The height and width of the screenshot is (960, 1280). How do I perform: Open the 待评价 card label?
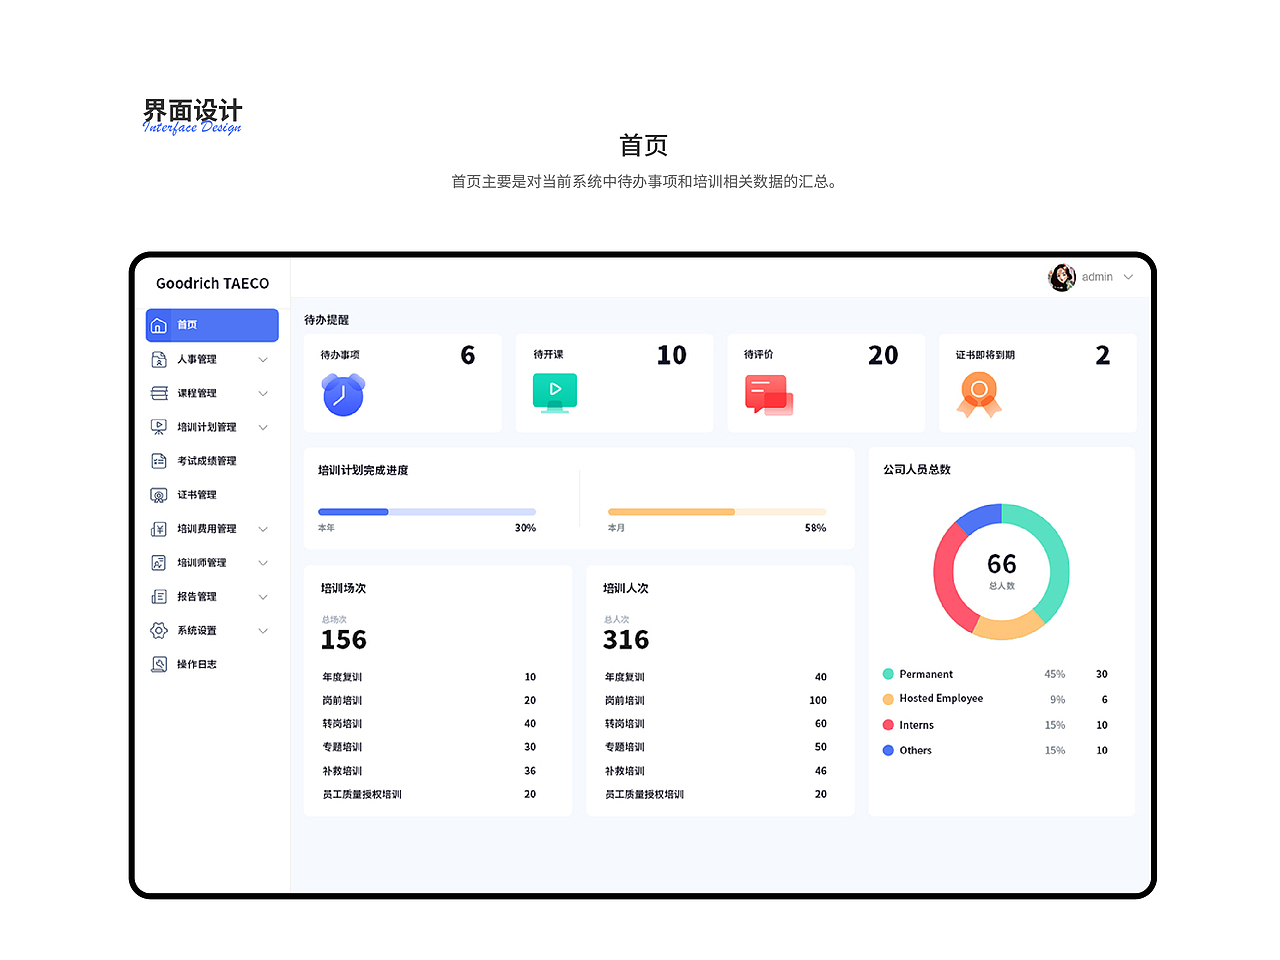pos(759,355)
